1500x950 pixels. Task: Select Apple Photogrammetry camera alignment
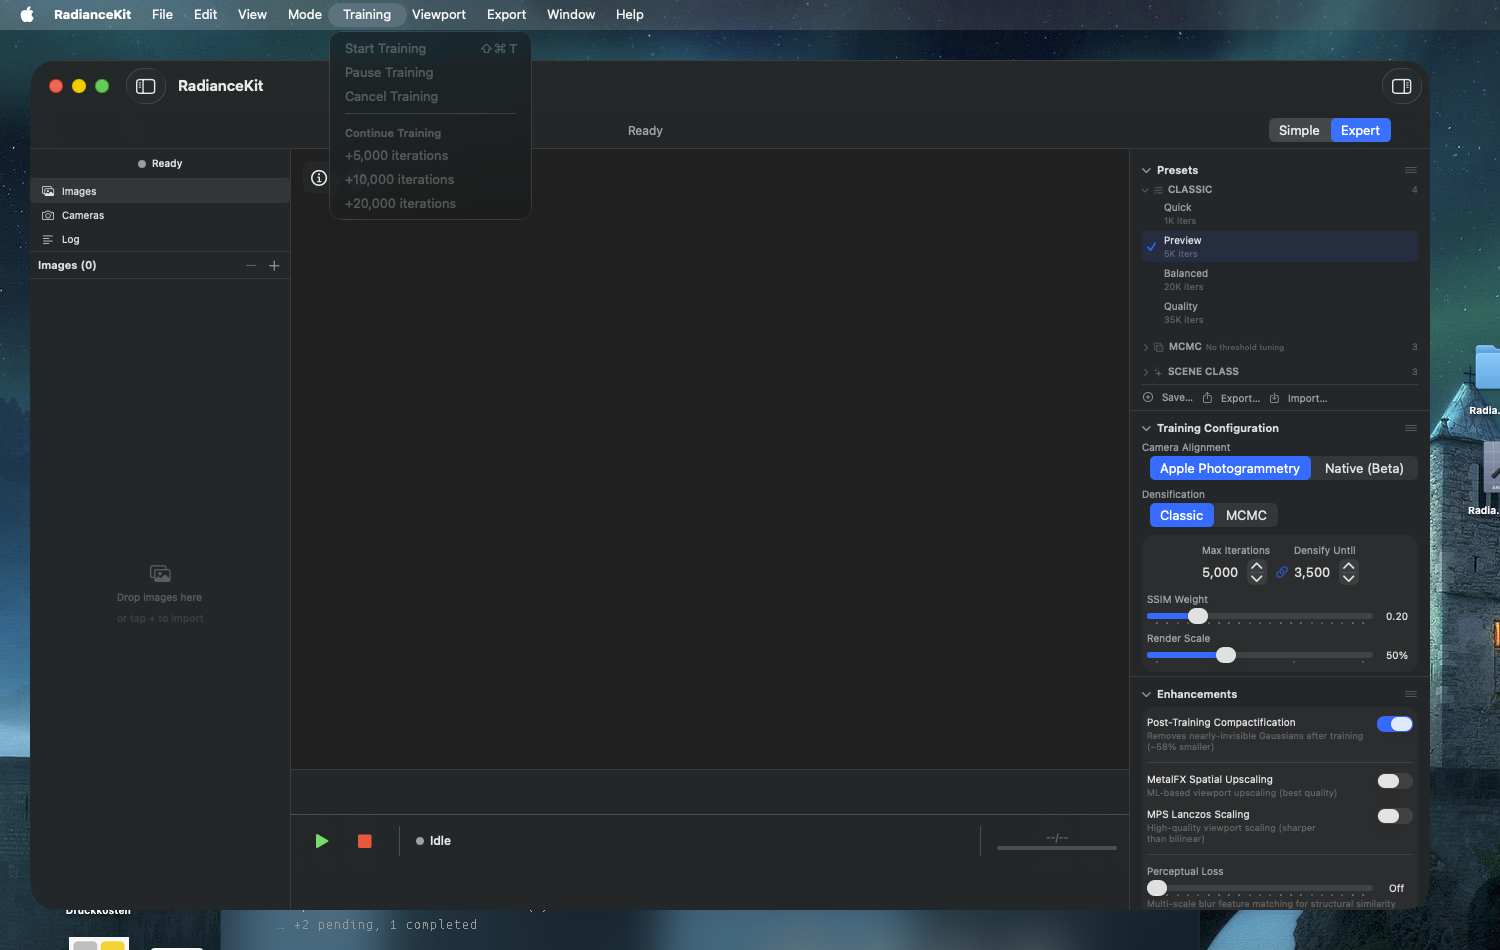coord(1230,468)
